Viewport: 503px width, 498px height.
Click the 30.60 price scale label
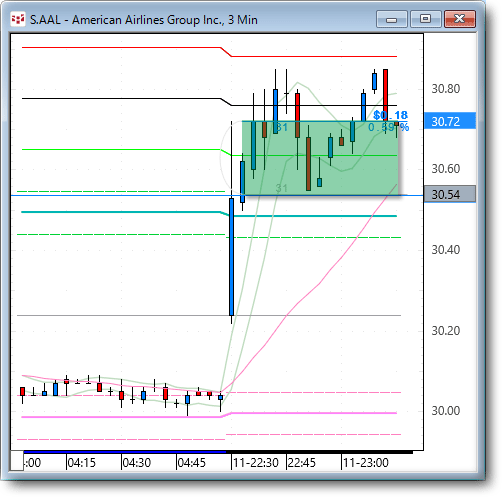pyautogui.click(x=446, y=169)
